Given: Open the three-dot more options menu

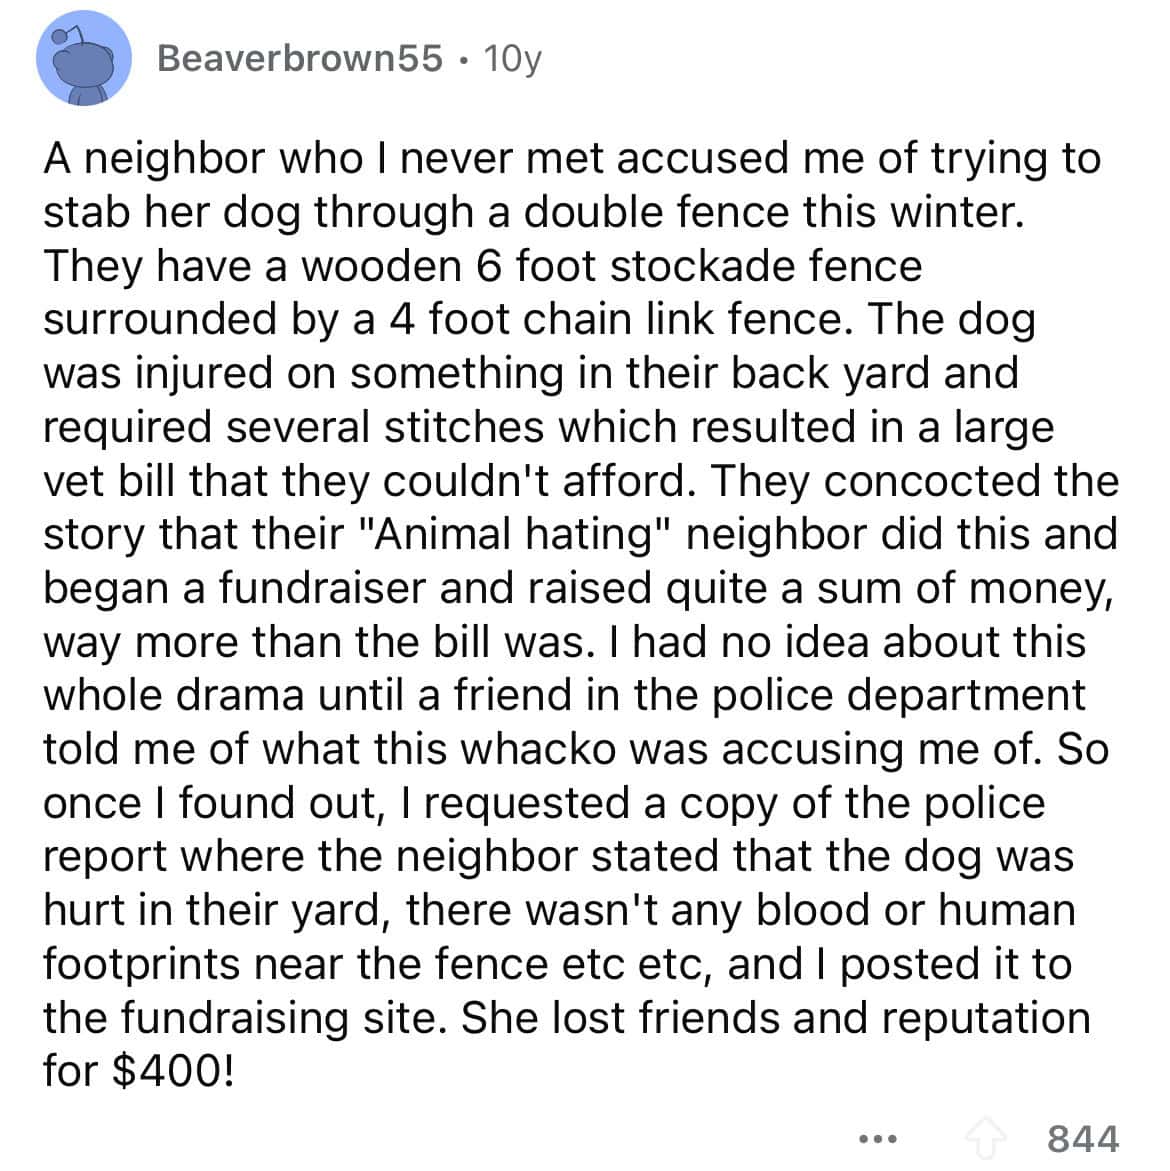Looking at the screenshot, I should click(878, 1137).
